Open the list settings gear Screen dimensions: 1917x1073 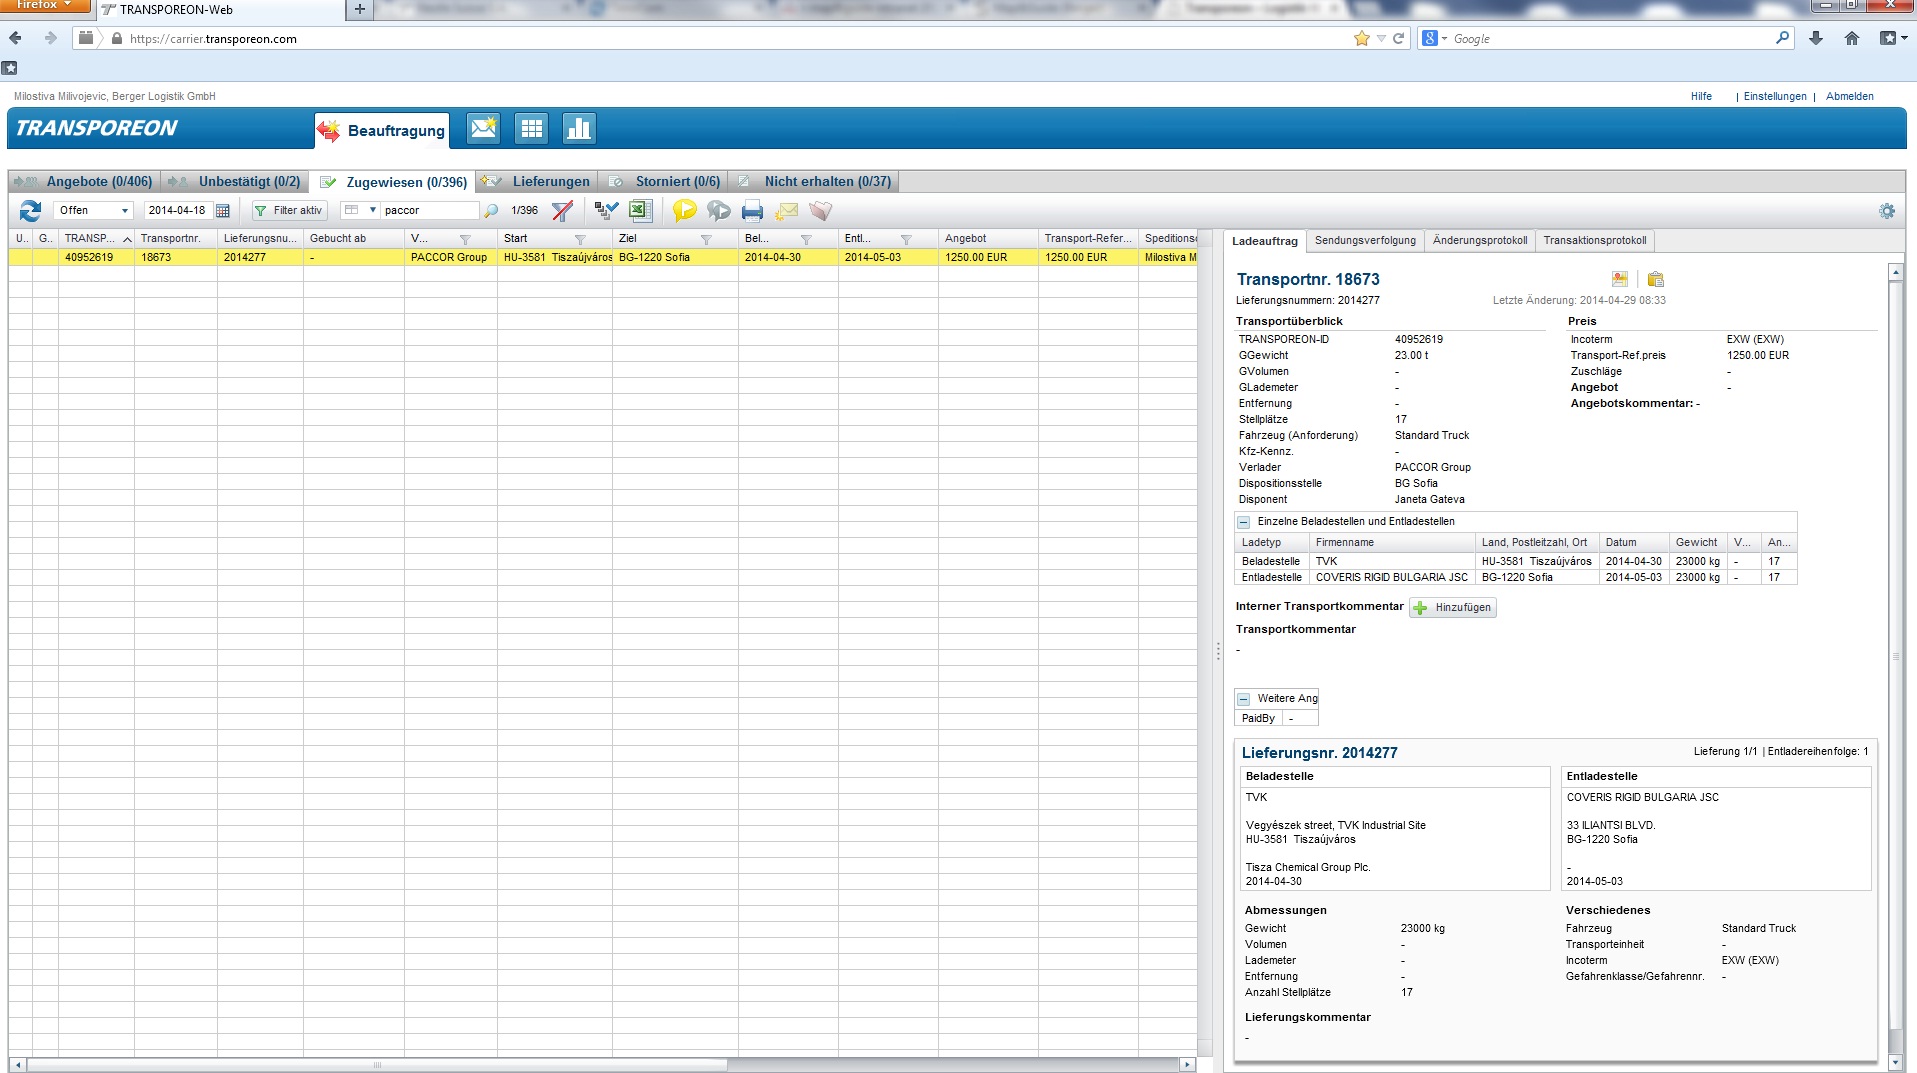pos(1887,211)
